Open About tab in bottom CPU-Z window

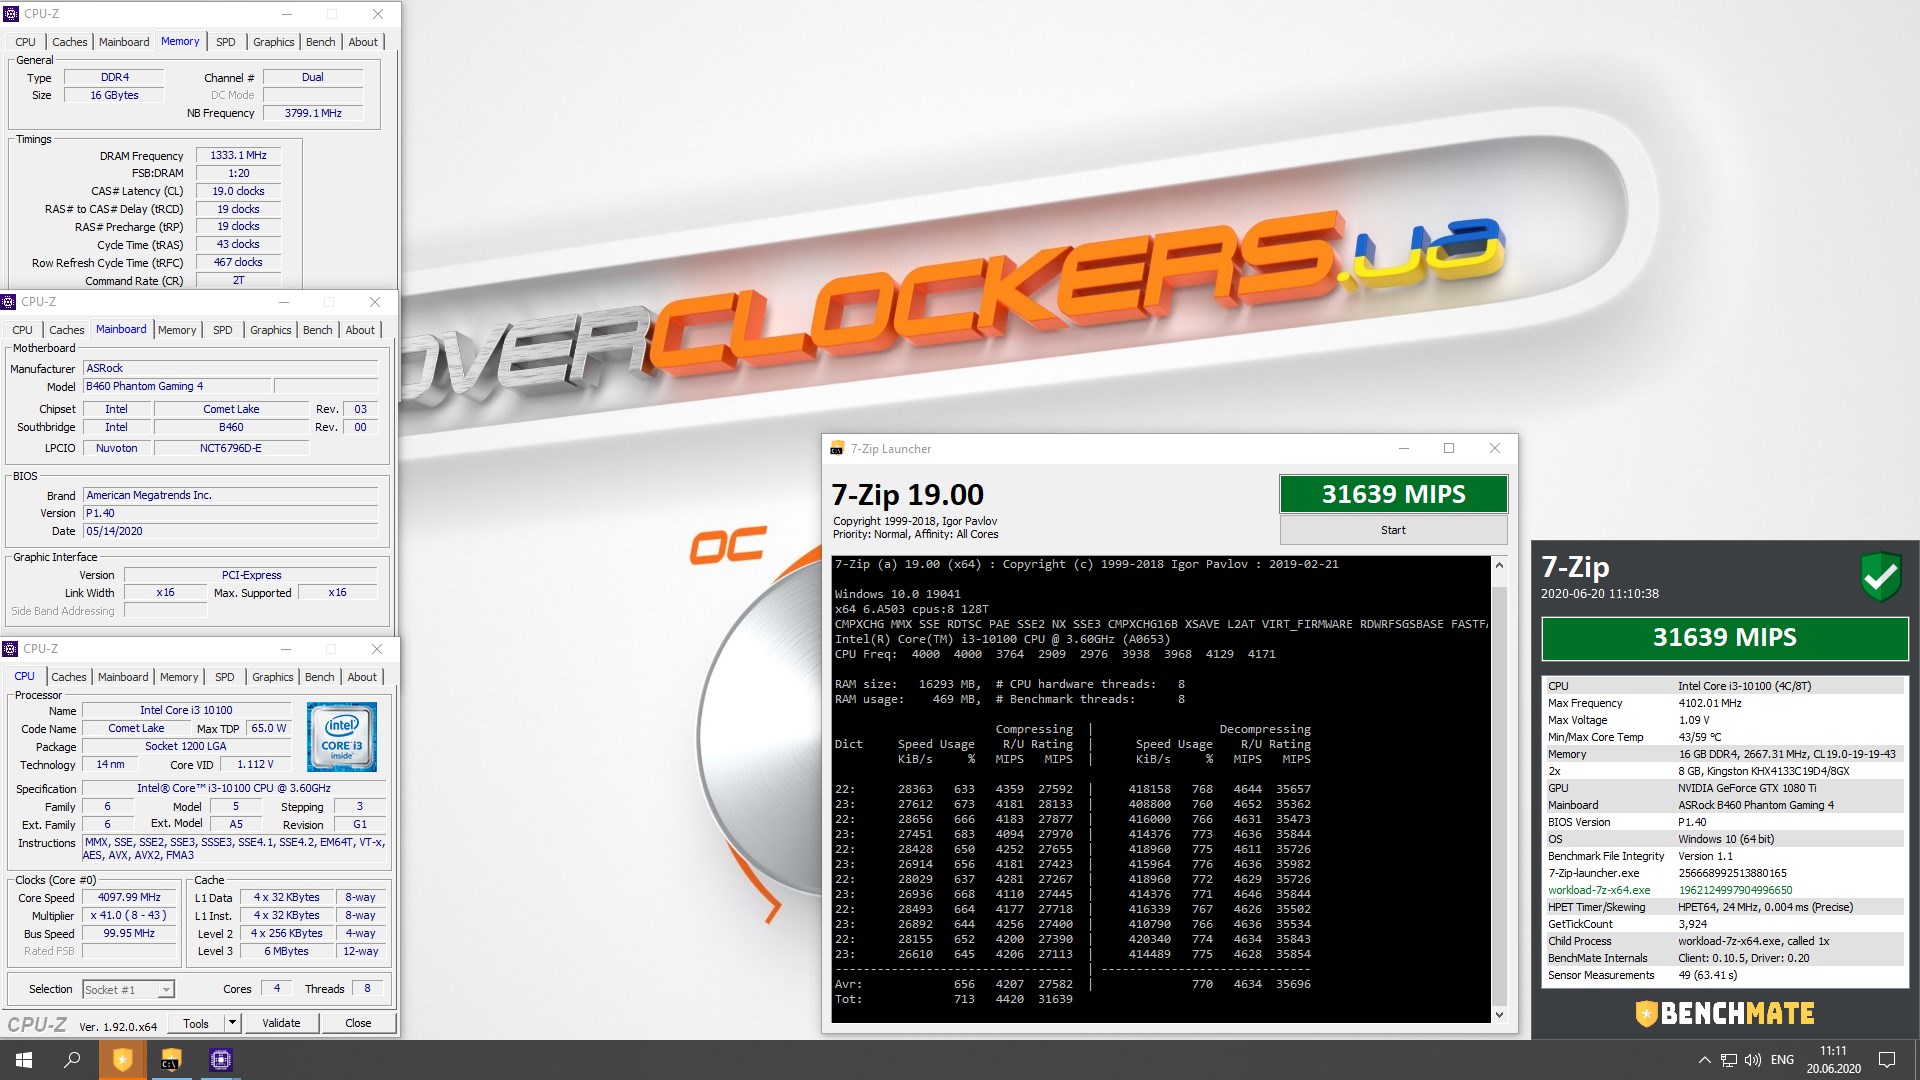click(362, 677)
